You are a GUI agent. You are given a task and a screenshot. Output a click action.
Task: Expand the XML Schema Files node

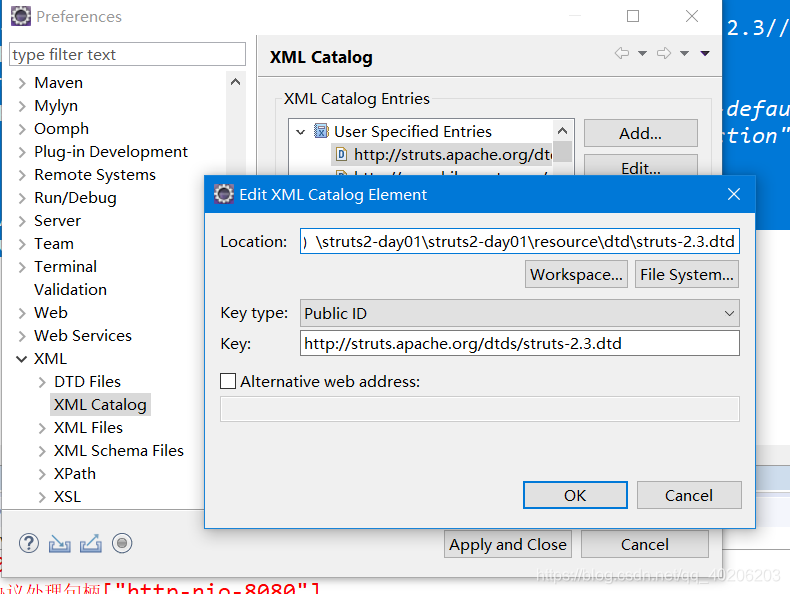coord(42,451)
